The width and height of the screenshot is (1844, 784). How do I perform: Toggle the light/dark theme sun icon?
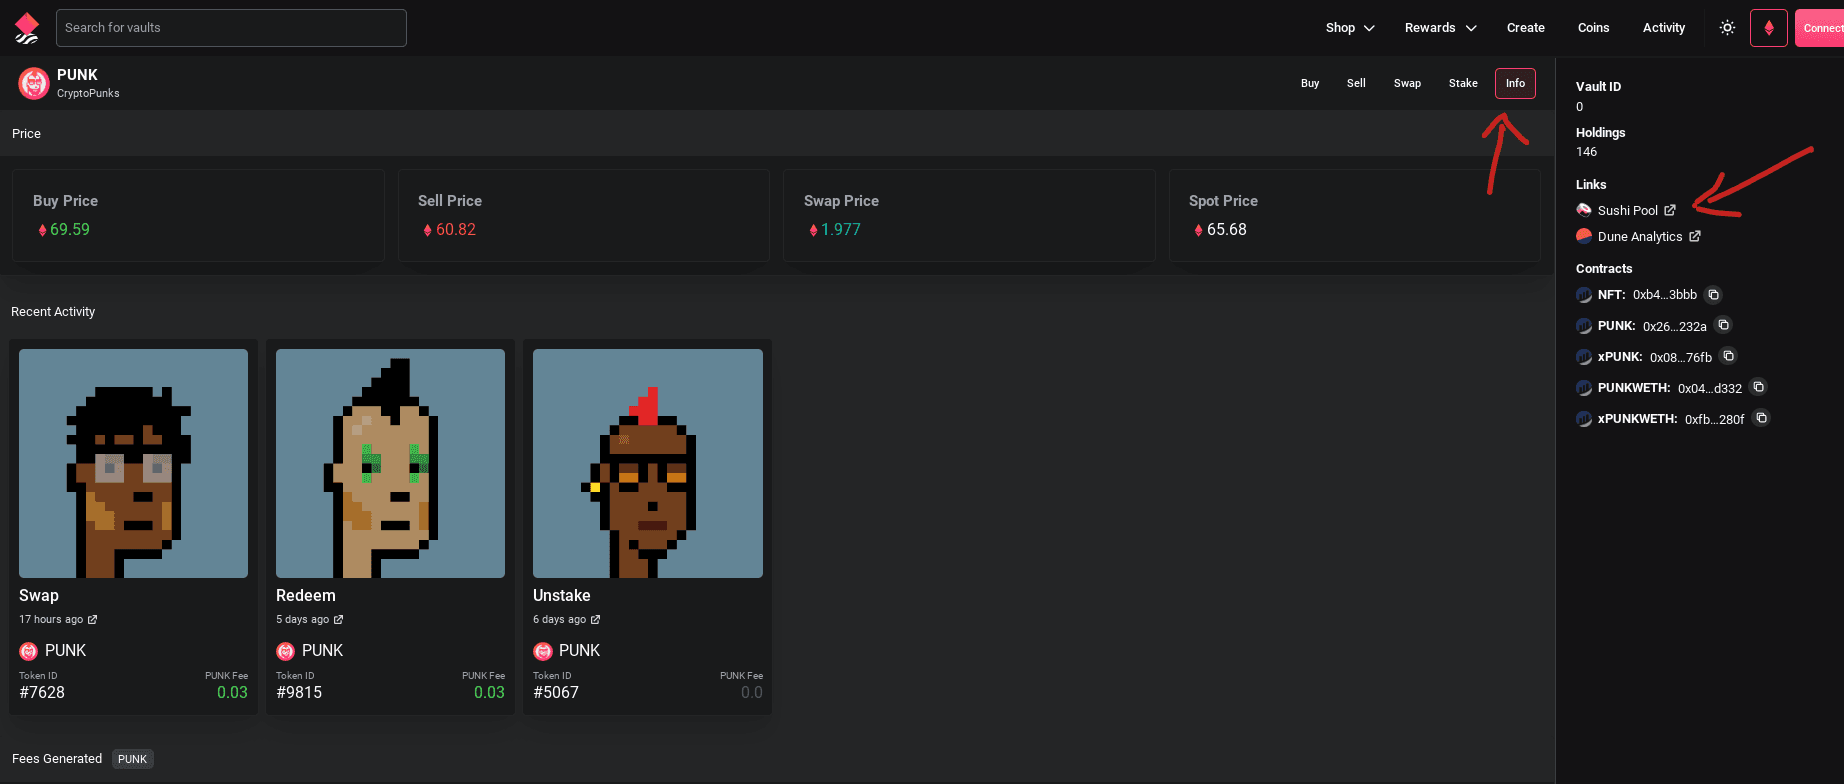1727,28
